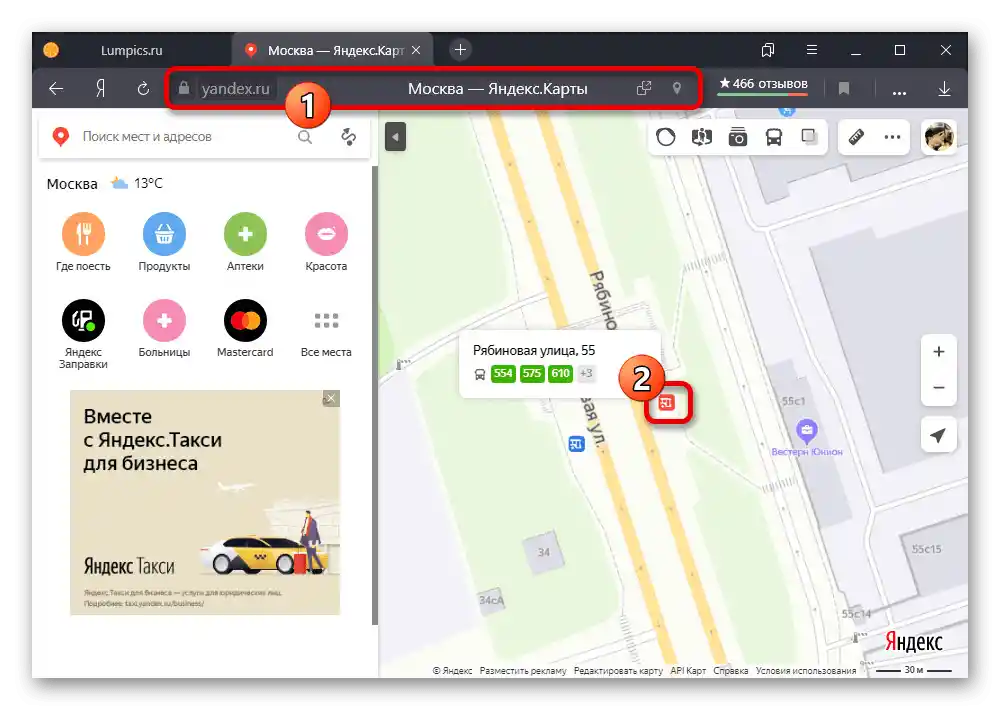Click the © Яндекс copyright link
The width and height of the screenshot is (1000, 710).
[x=452, y=670]
